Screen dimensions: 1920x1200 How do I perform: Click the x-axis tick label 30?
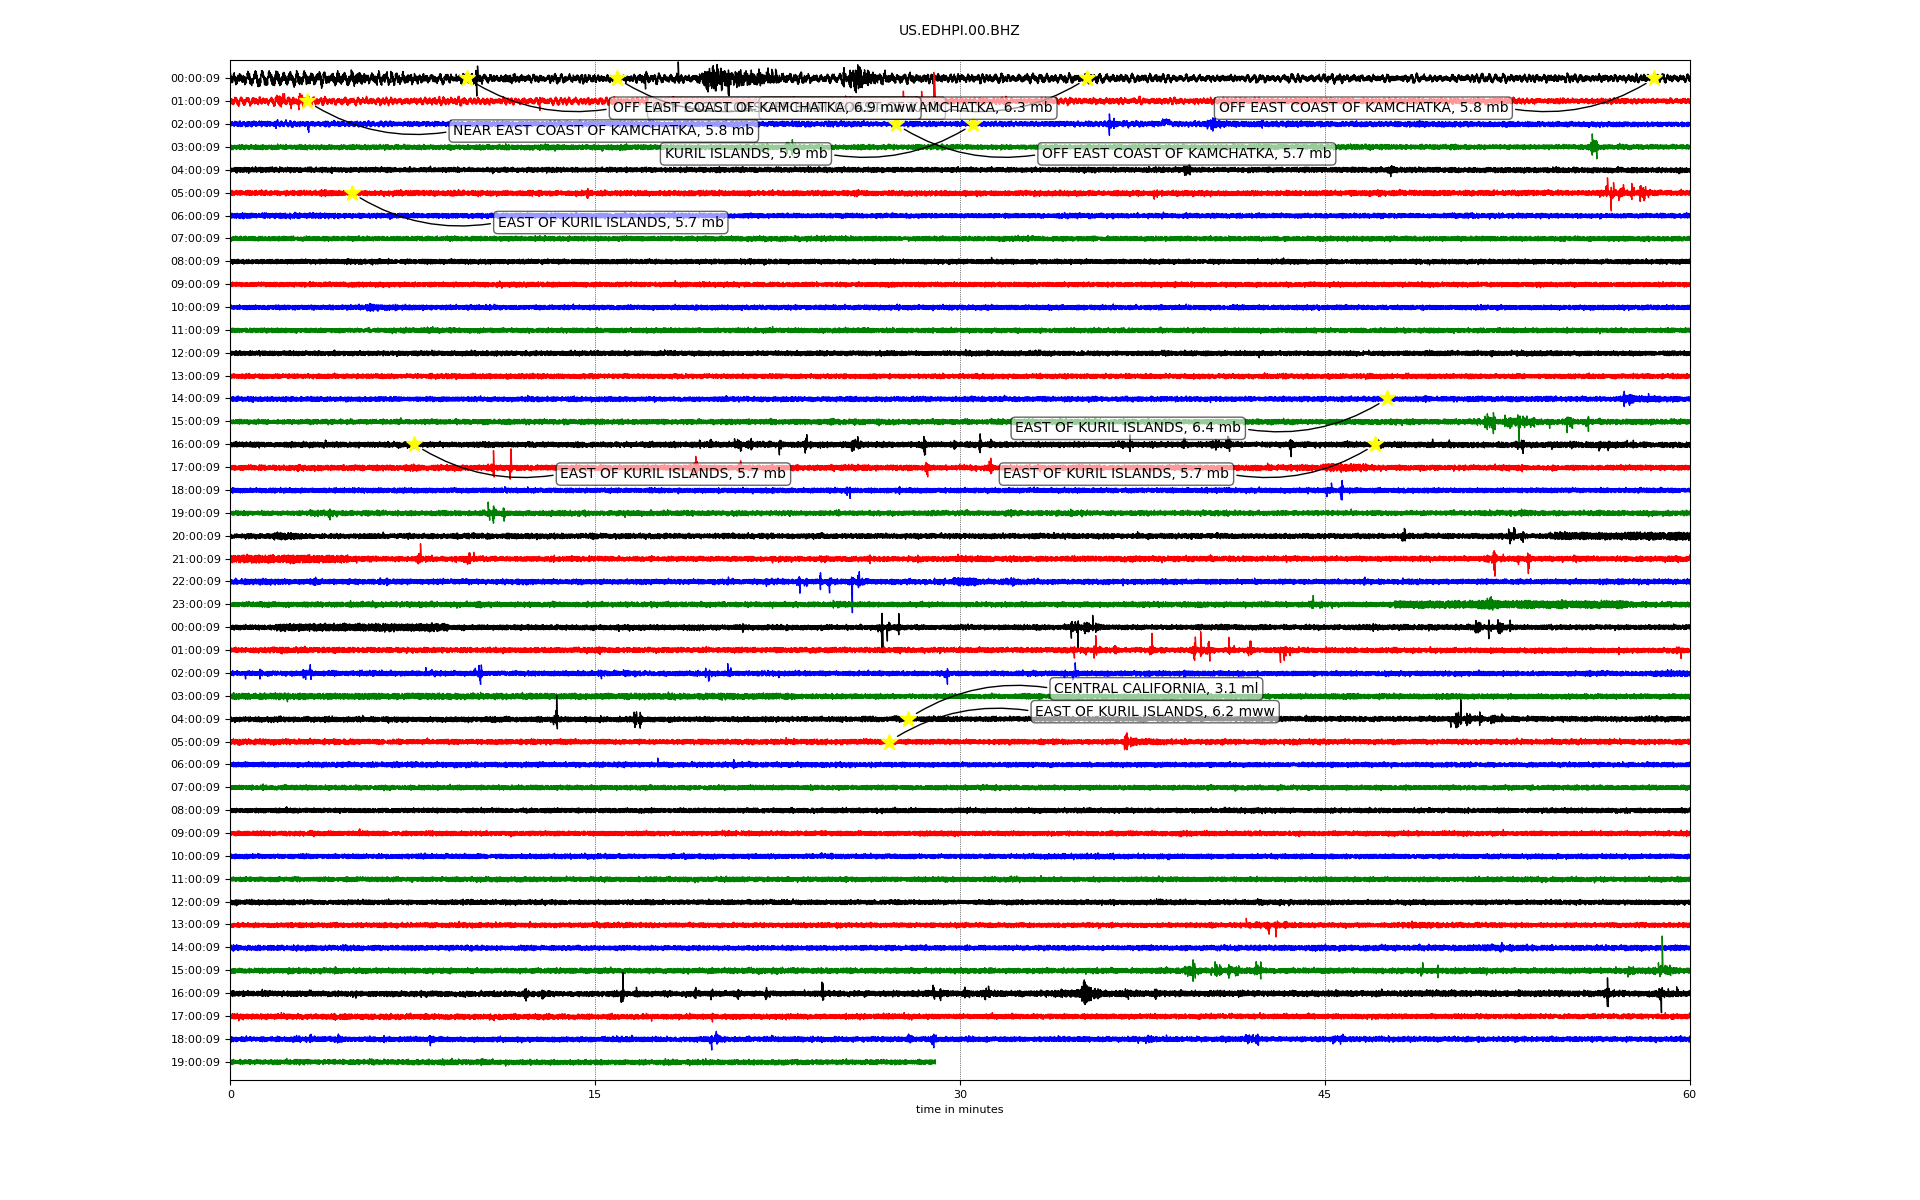[960, 1094]
